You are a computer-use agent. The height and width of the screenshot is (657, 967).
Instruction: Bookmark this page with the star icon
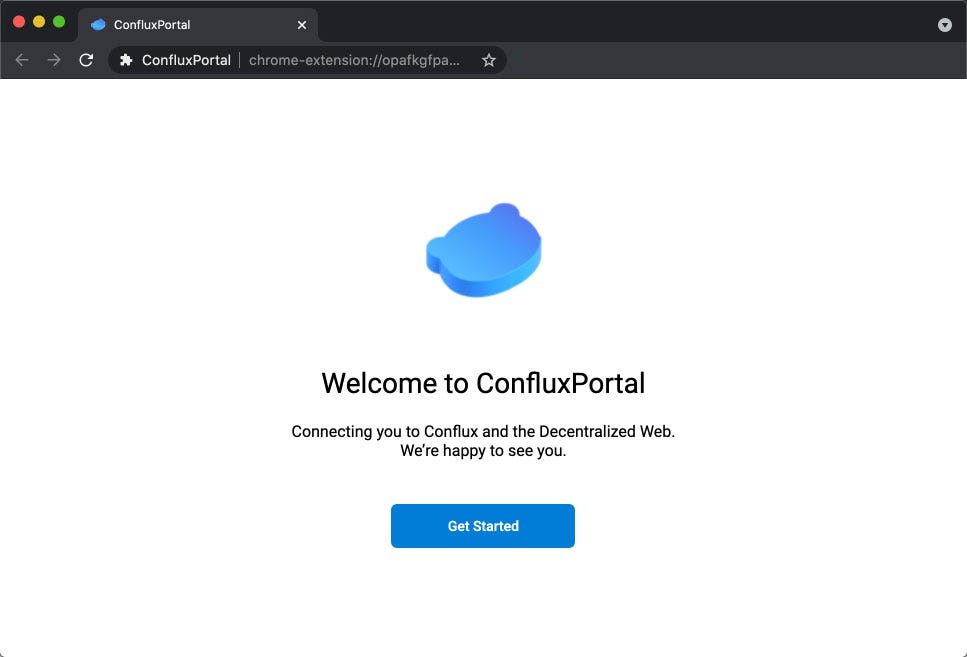[x=488, y=60]
